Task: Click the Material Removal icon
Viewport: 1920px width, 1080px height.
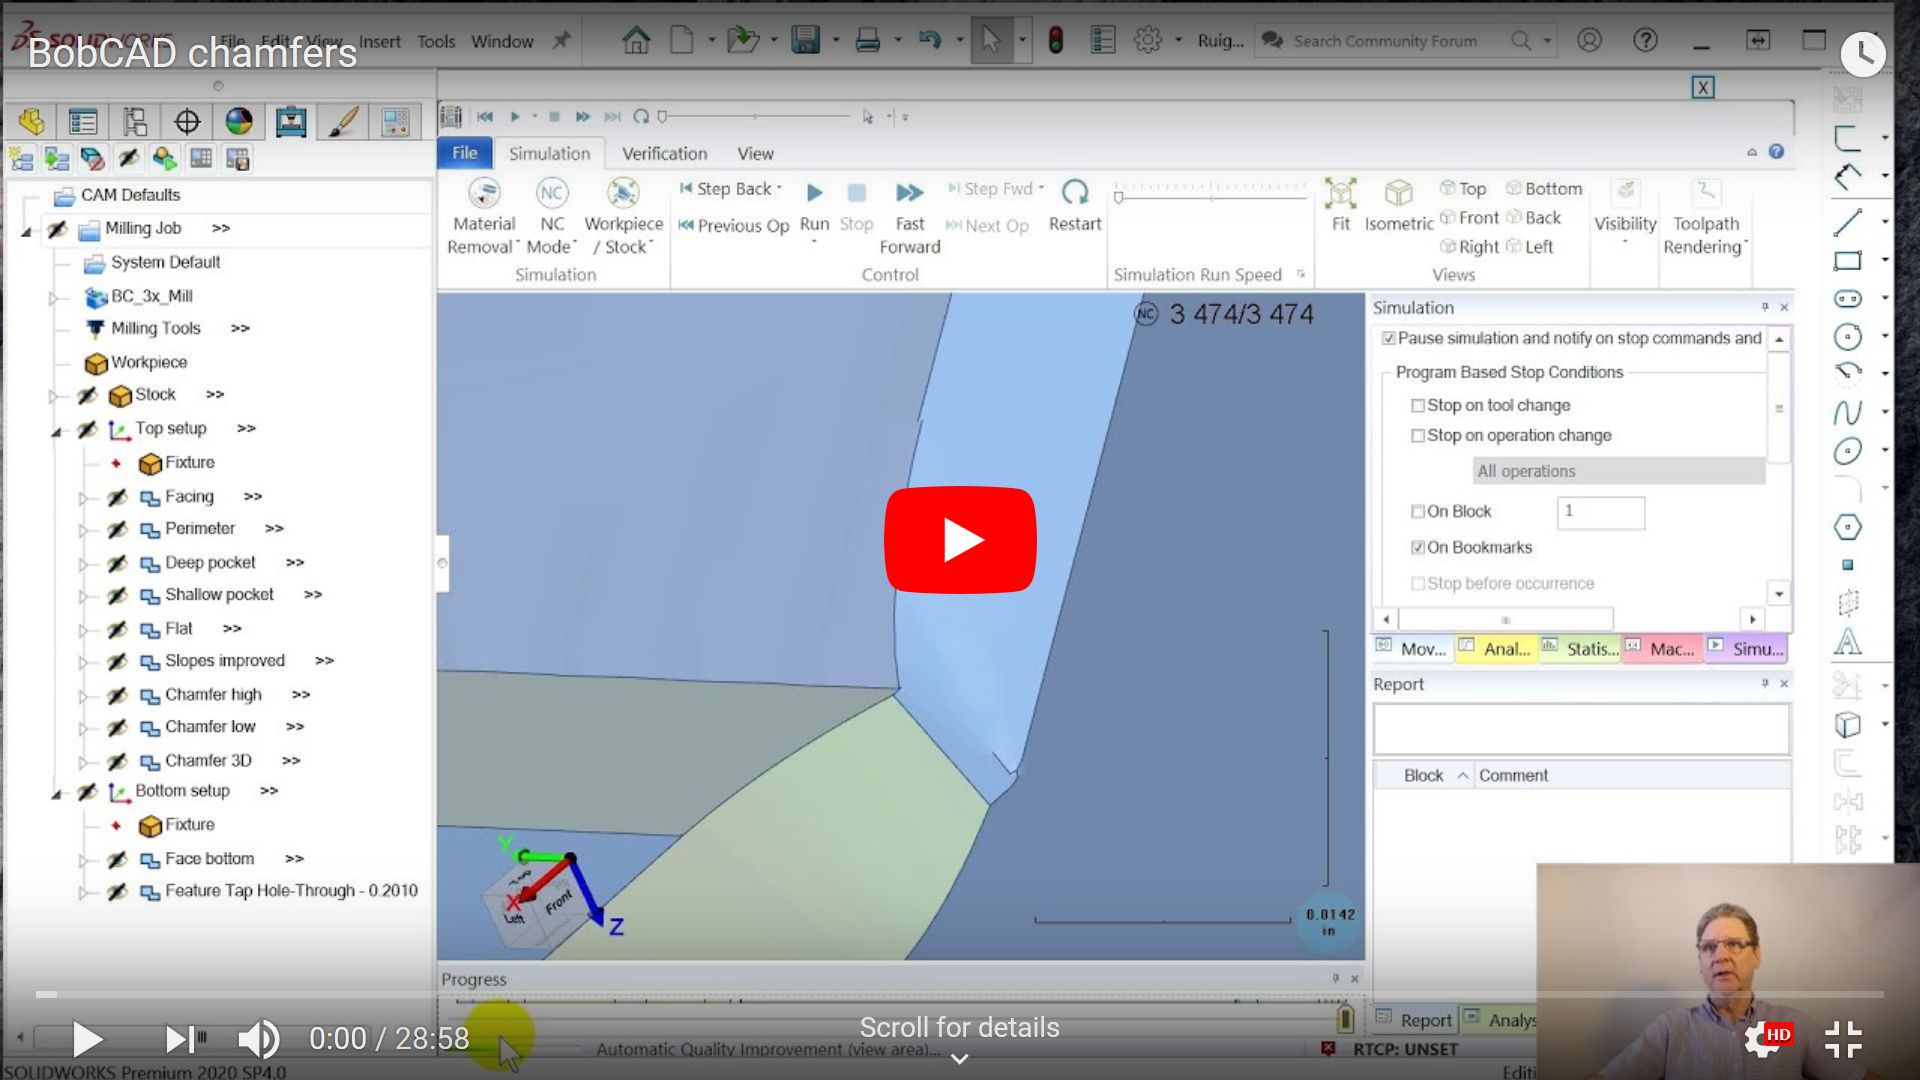Action: click(x=484, y=192)
